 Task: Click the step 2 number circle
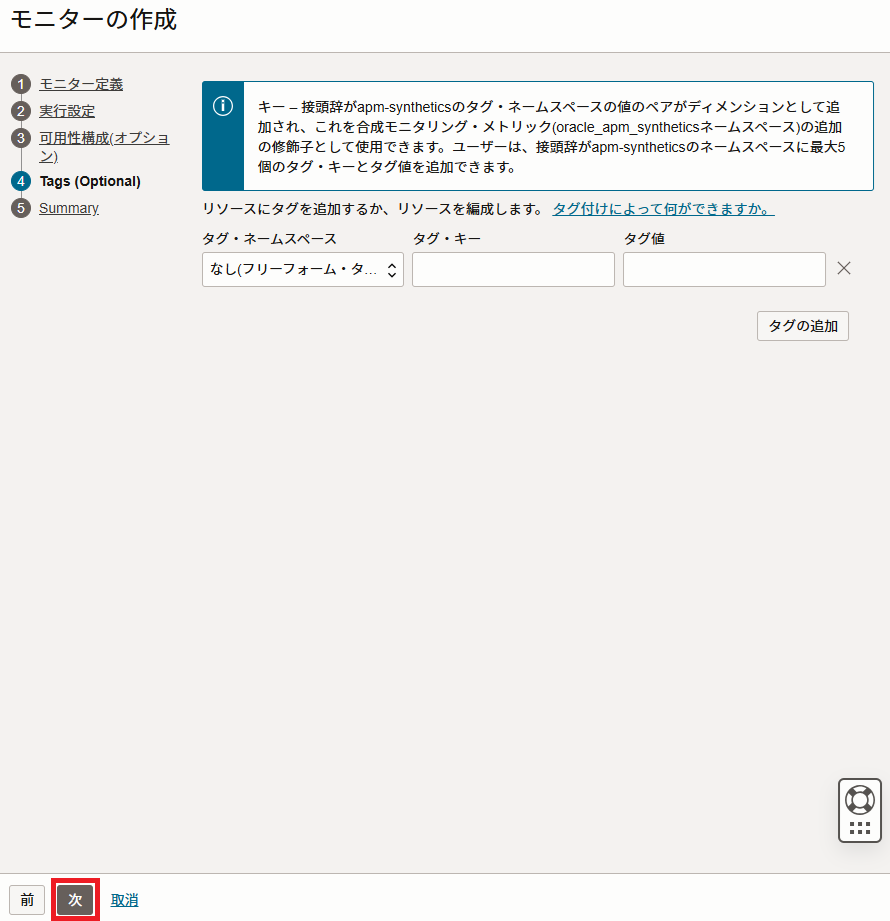(x=21, y=111)
